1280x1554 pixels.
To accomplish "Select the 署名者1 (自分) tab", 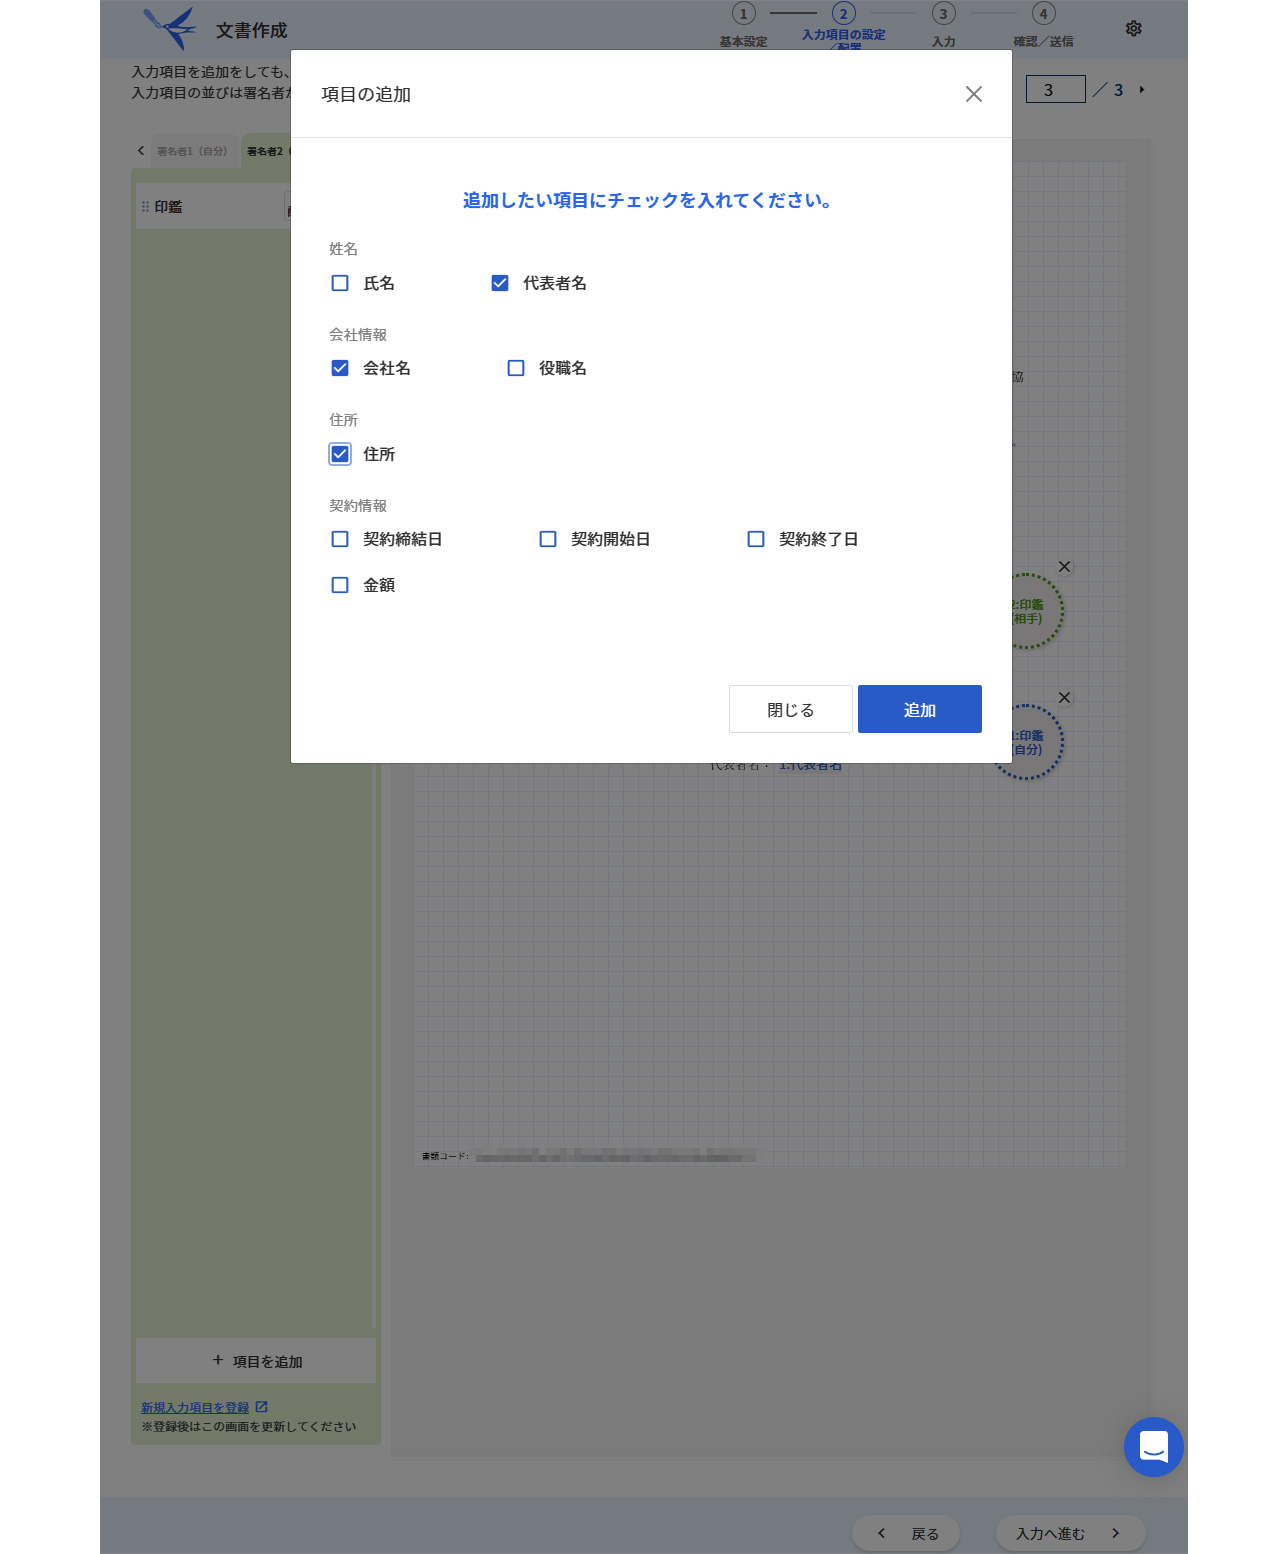I will click(x=193, y=152).
